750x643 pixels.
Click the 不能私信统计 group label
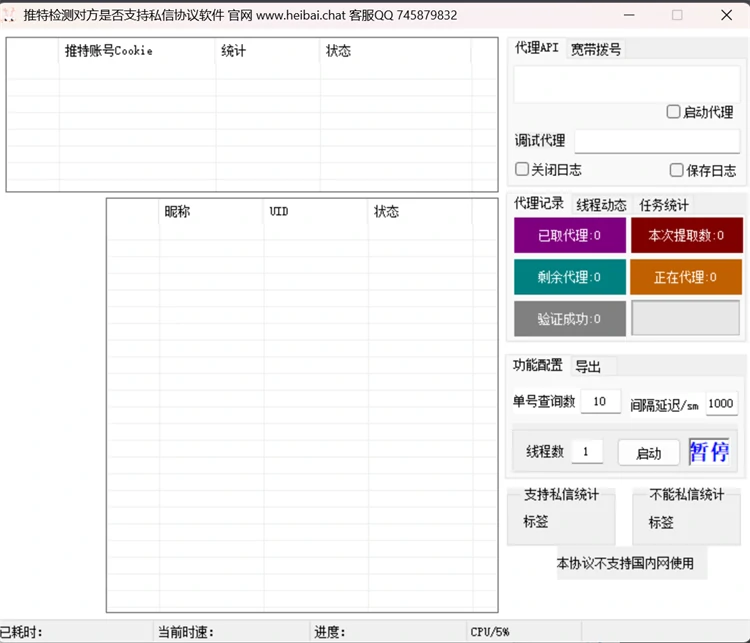coord(686,494)
